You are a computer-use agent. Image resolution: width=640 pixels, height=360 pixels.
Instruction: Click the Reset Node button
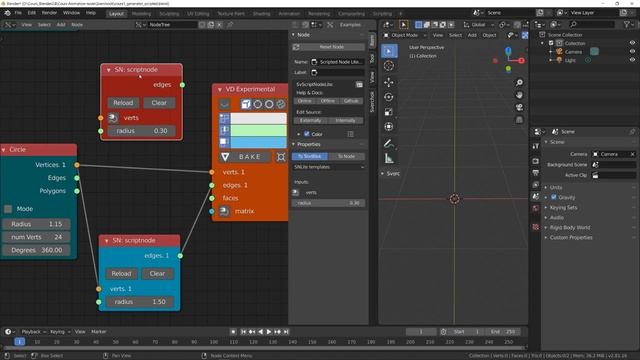pos(329,47)
